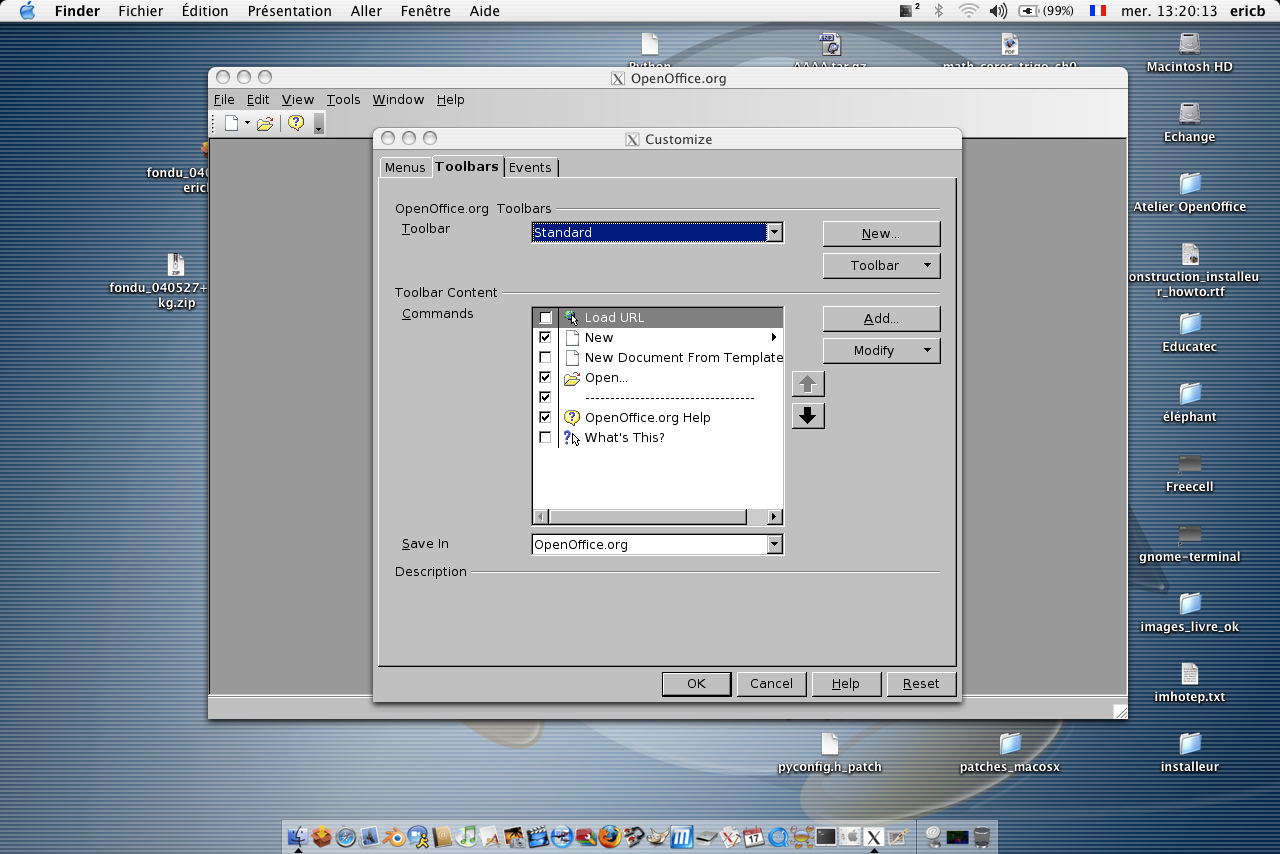Open the Modify dropdown button

(881, 351)
